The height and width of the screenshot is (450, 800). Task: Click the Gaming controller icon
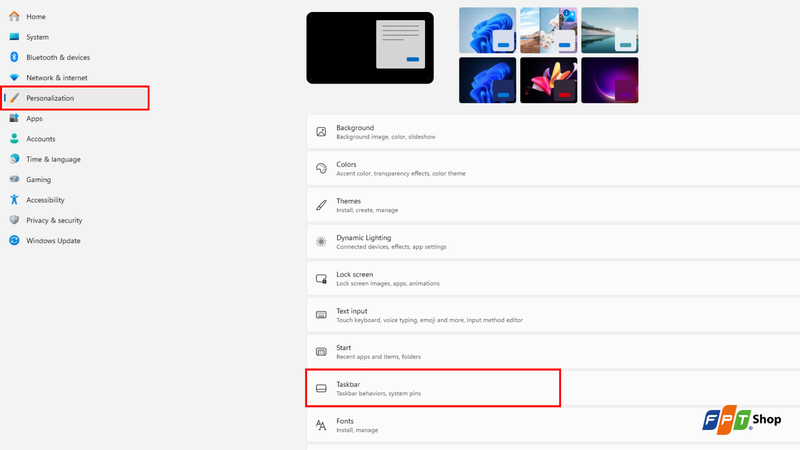tap(14, 180)
